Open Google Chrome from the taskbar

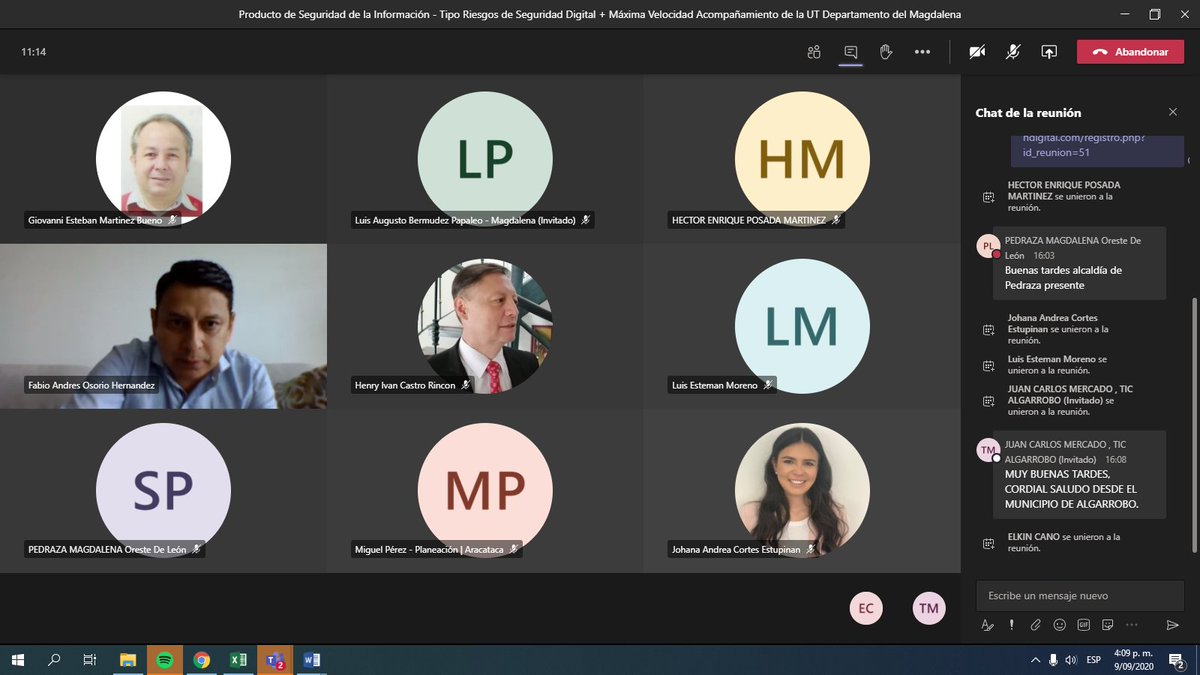tap(201, 660)
